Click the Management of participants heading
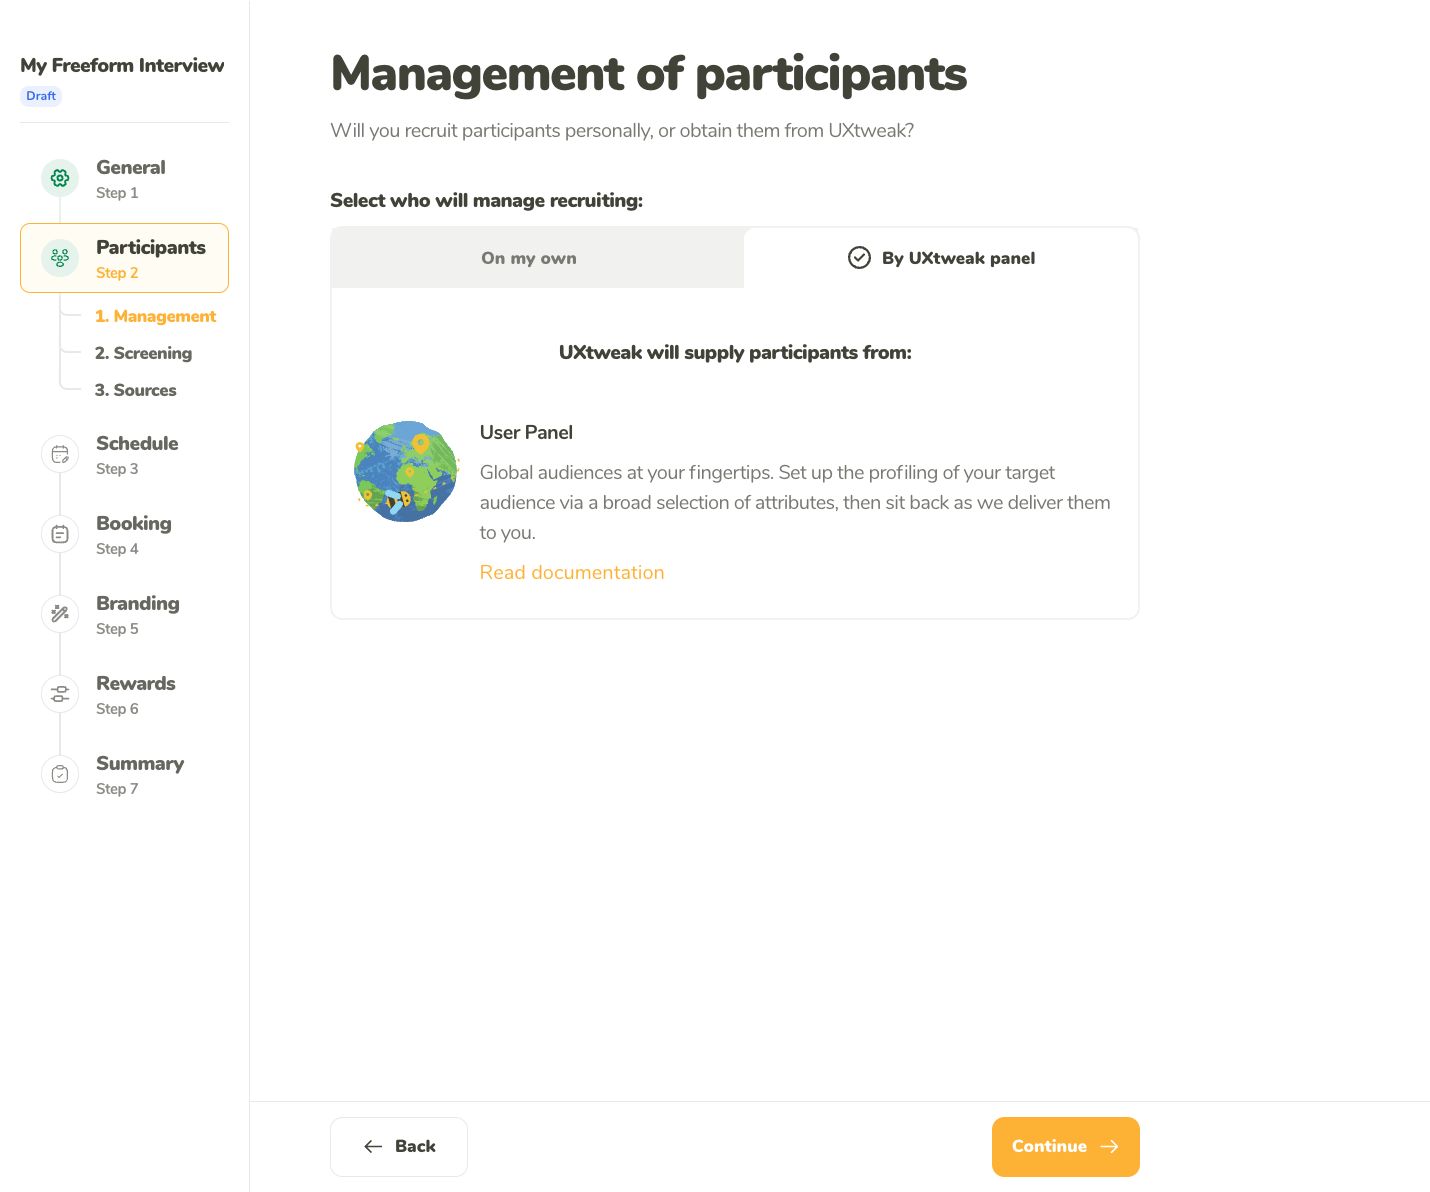The height and width of the screenshot is (1192, 1430). coord(649,74)
